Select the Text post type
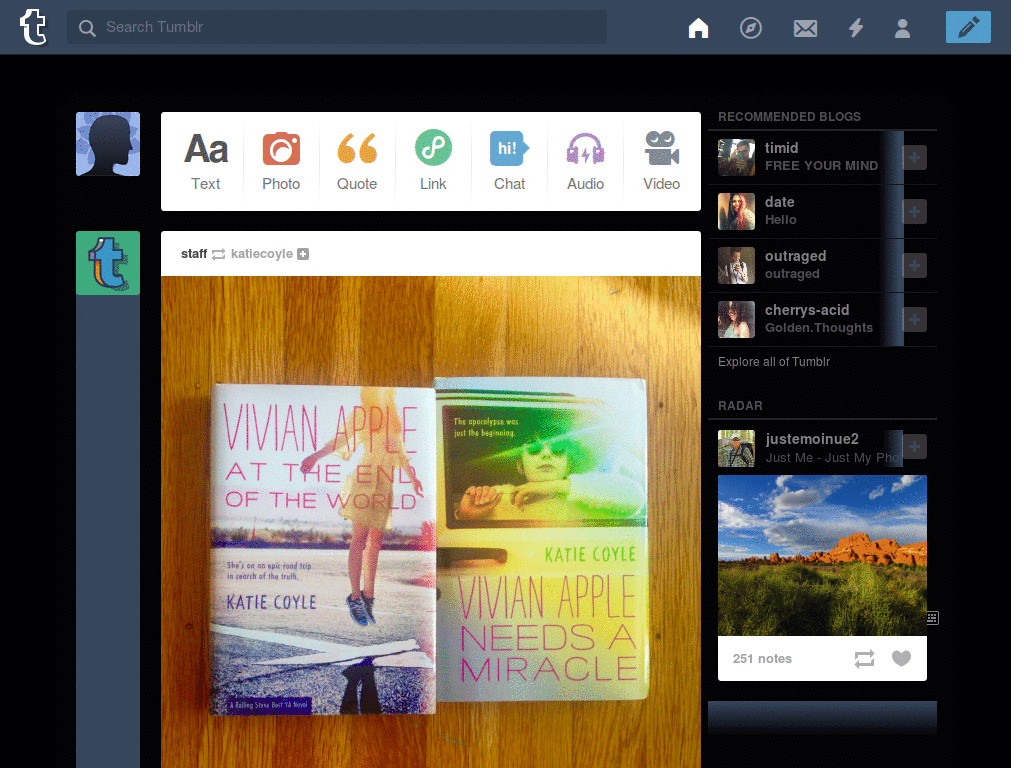Screen dimensions: 1024x768 pyautogui.click(x=206, y=161)
